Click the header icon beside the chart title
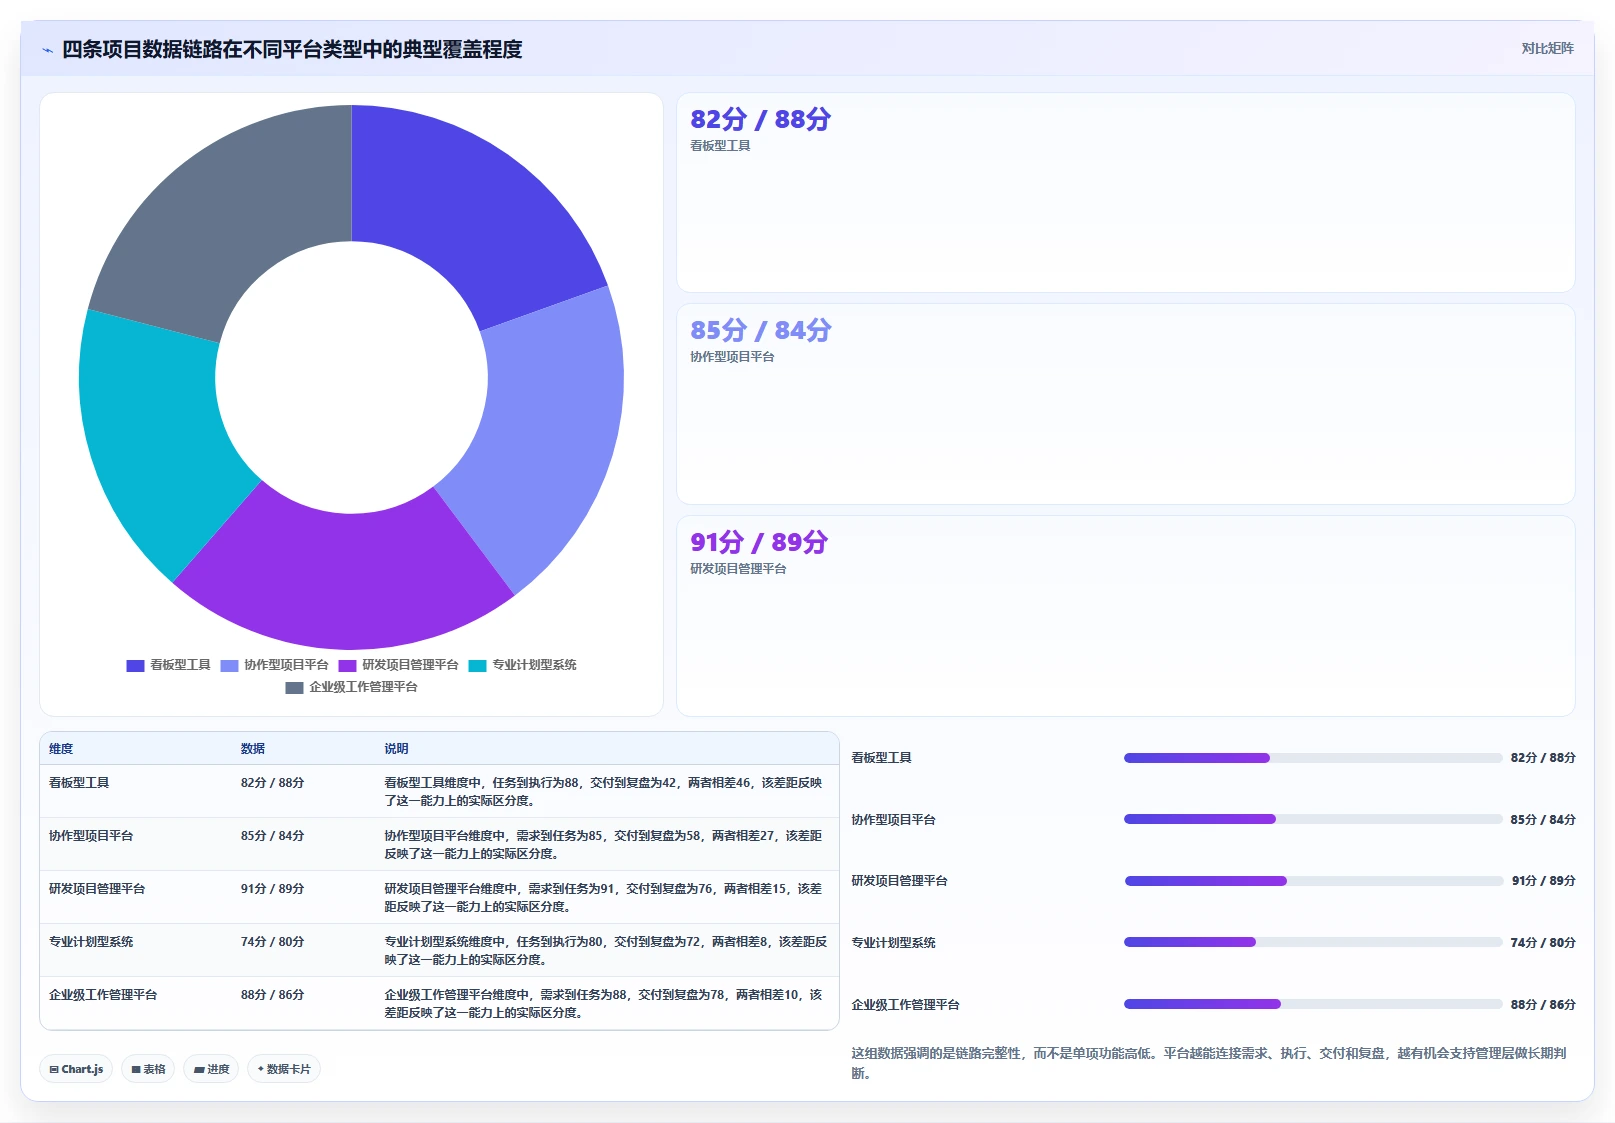The image size is (1615, 1123). [47, 50]
